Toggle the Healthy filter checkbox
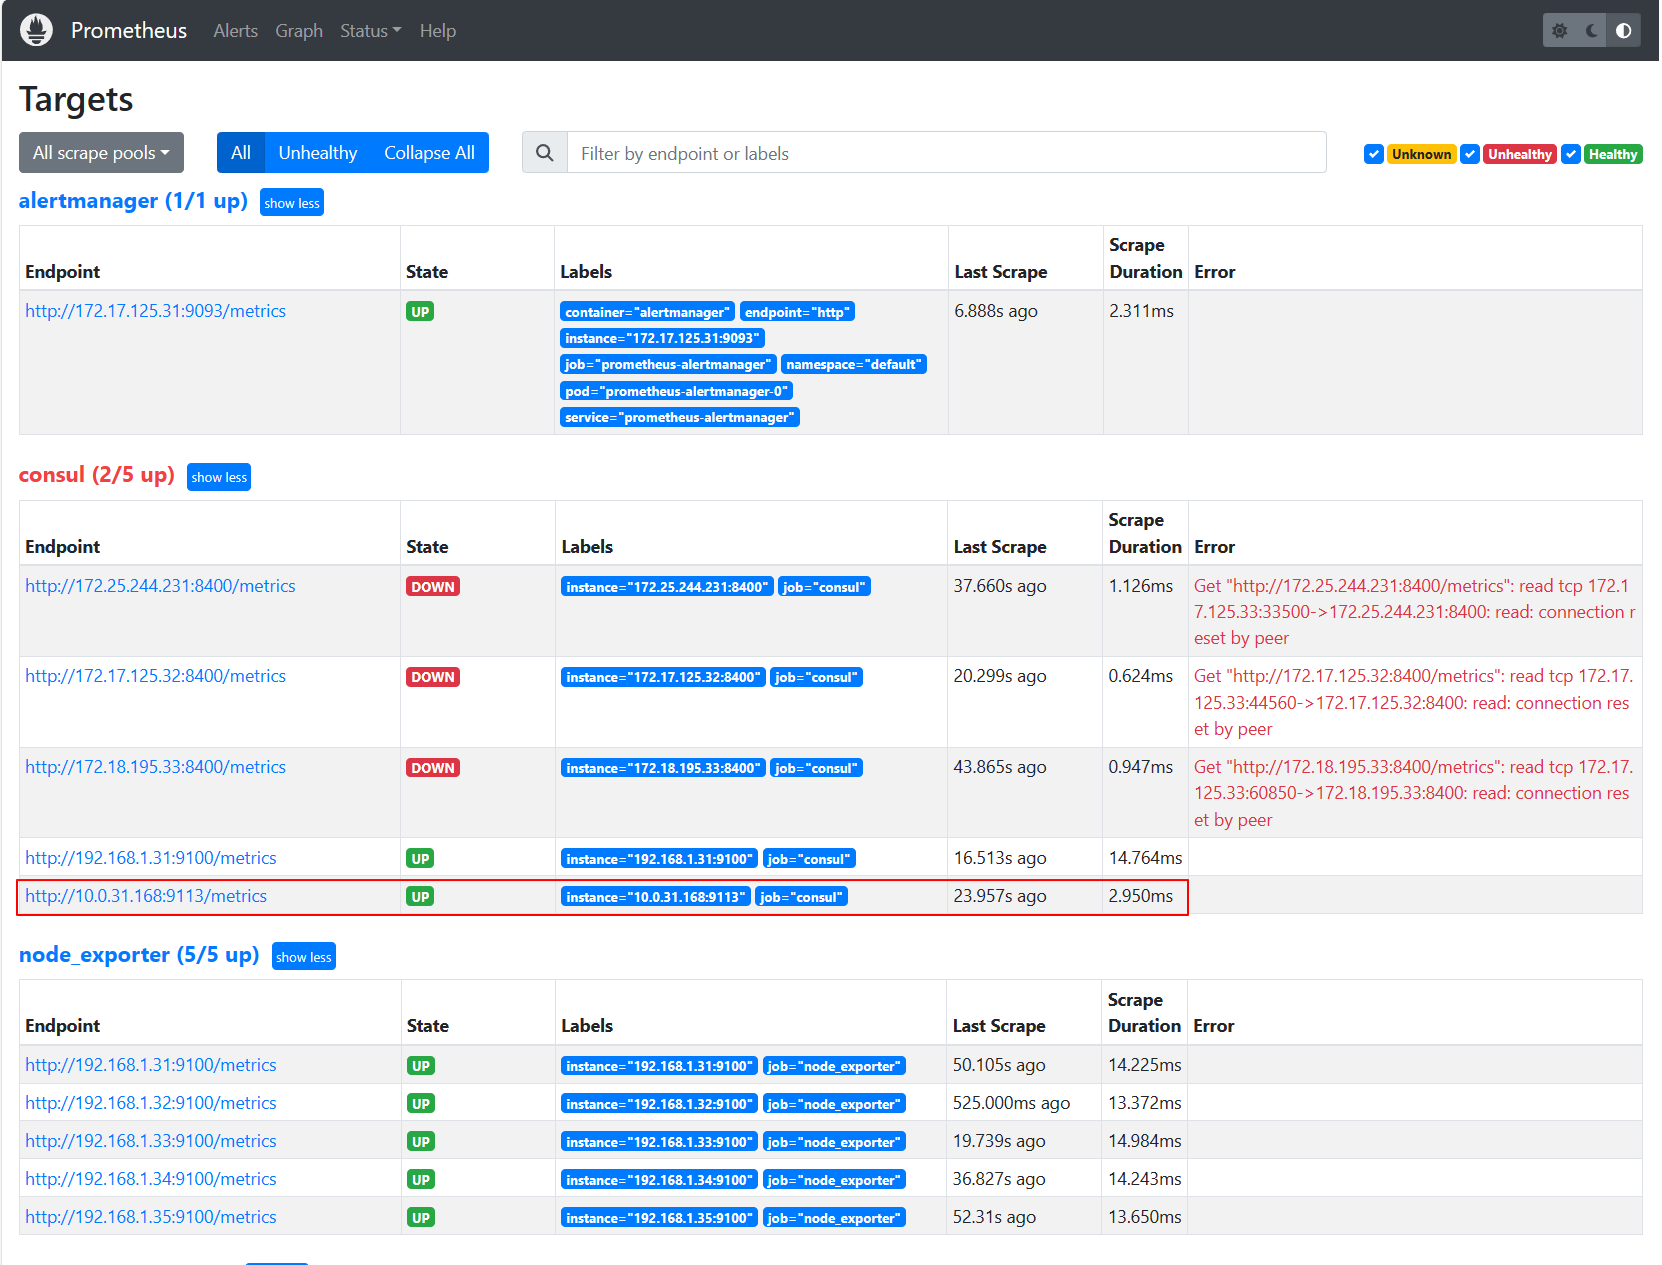The width and height of the screenshot is (1662, 1265). 1571,154
